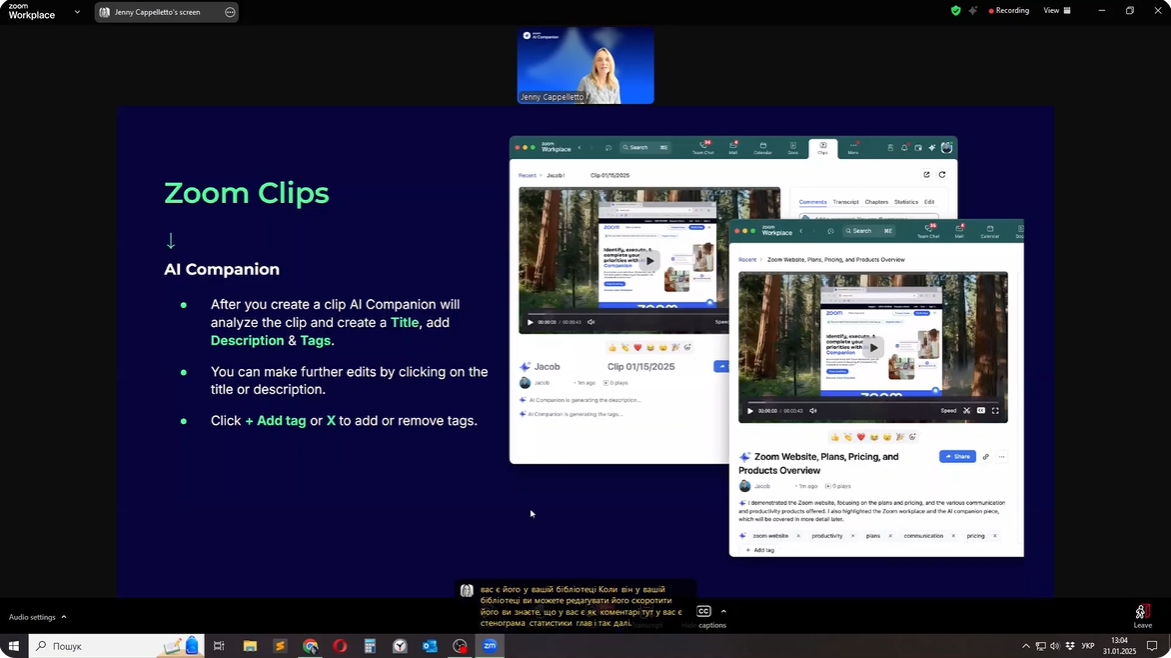Mute the Products Overview clip audio
This screenshot has height=658, width=1171.
click(x=813, y=411)
